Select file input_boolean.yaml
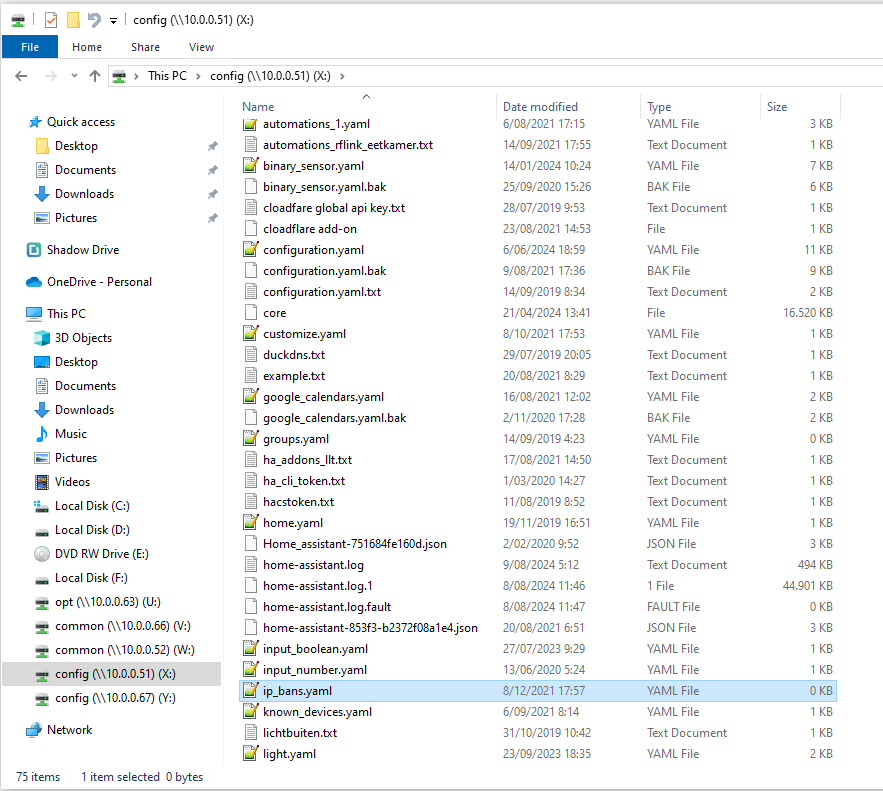The image size is (883, 791). click(x=315, y=649)
